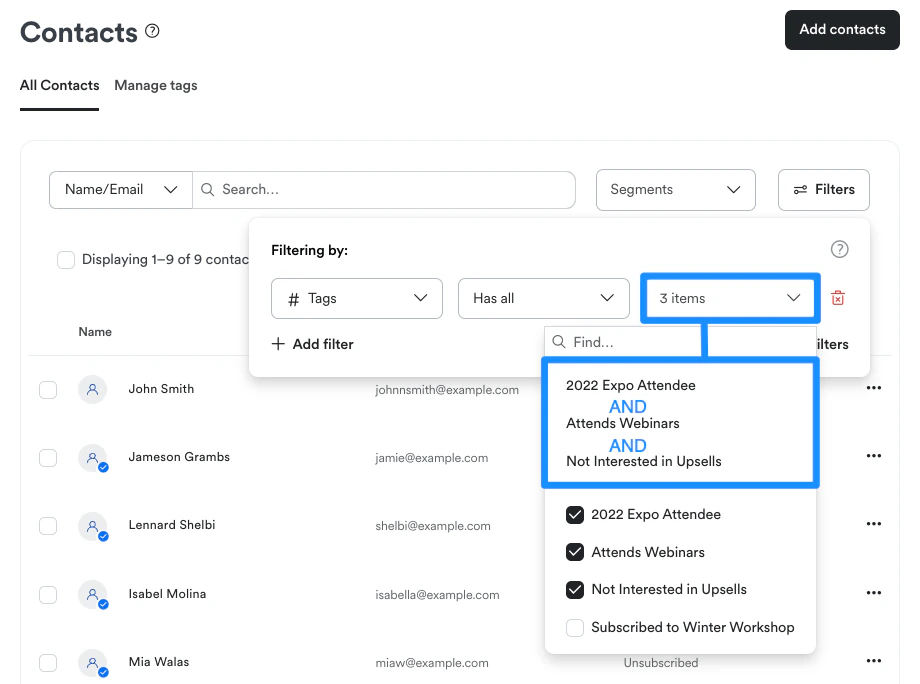920x684 pixels.
Task: Click the help icon in Filtering panel
Action: (840, 249)
